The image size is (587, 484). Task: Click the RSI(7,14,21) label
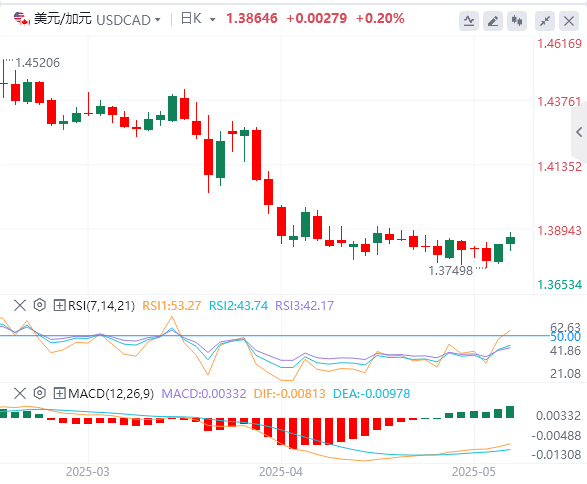click(101, 306)
